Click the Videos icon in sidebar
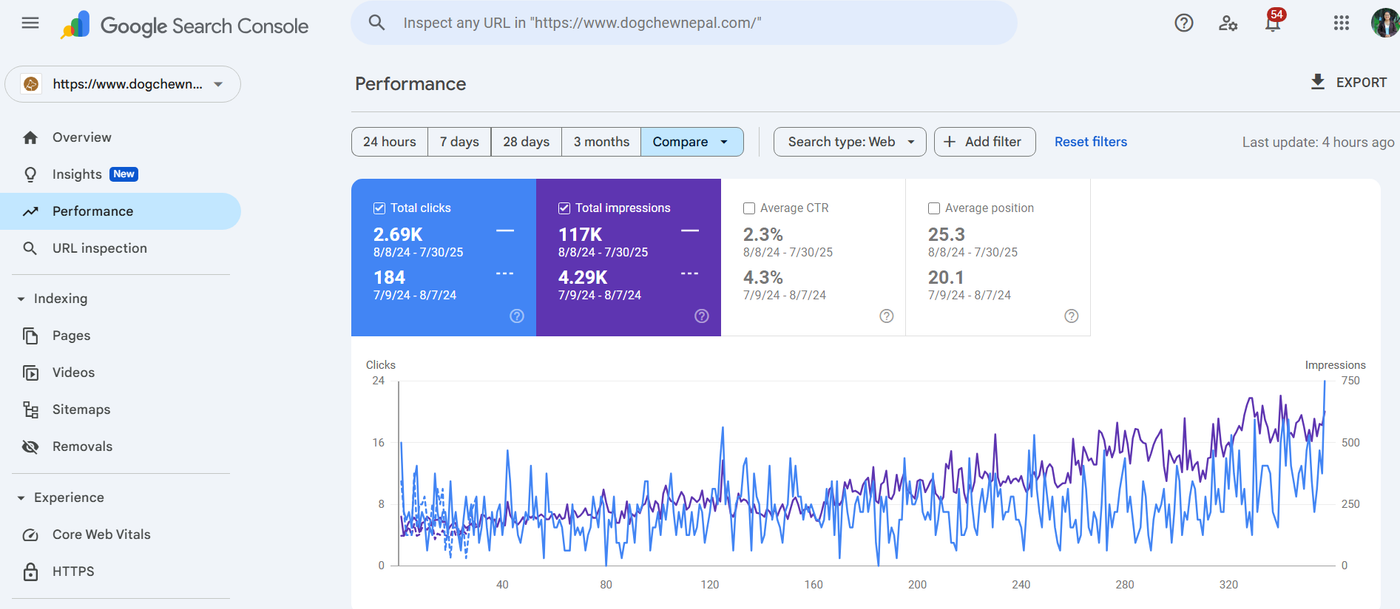This screenshot has width=1400, height=609. pos(31,373)
